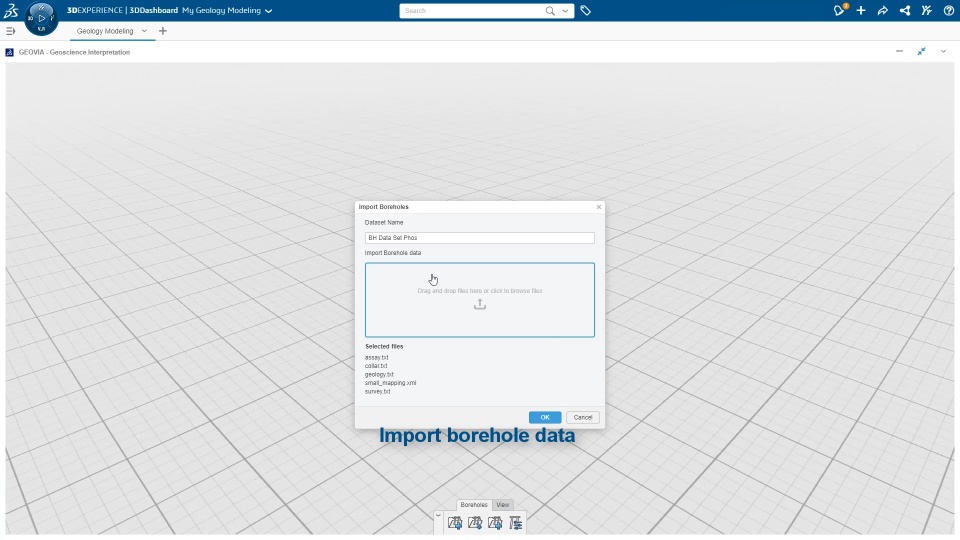The image size is (960, 540).
Task: Click the search magnifier icon
Action: tap(550, 10)
